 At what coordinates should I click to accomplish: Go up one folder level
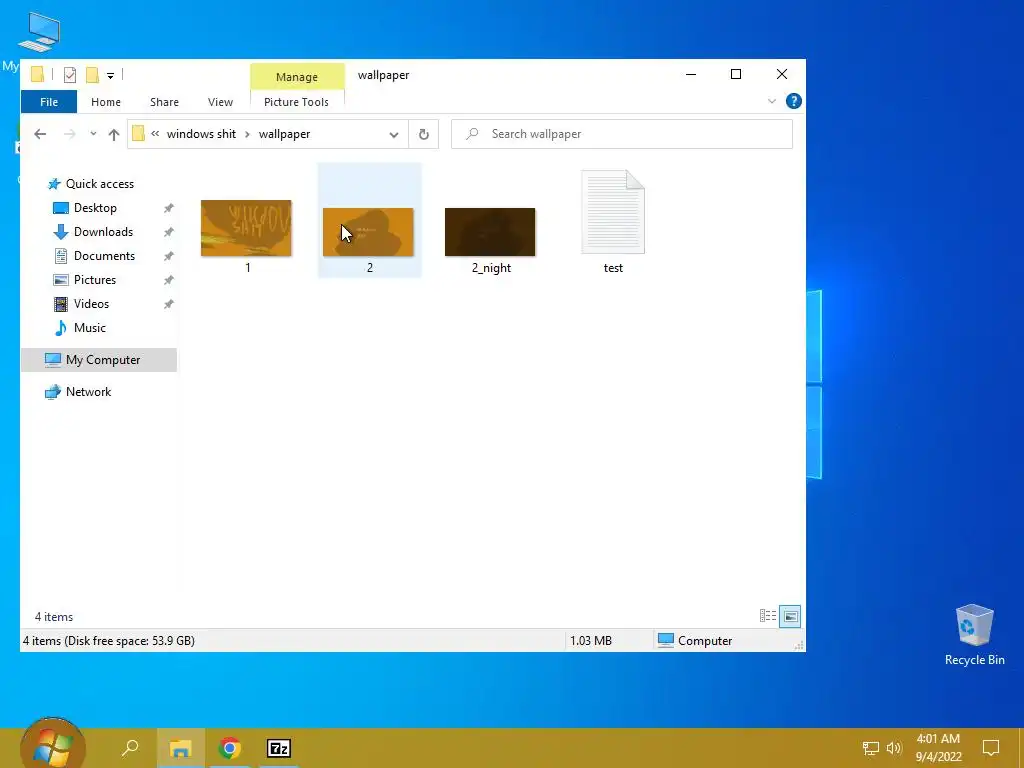114,134
